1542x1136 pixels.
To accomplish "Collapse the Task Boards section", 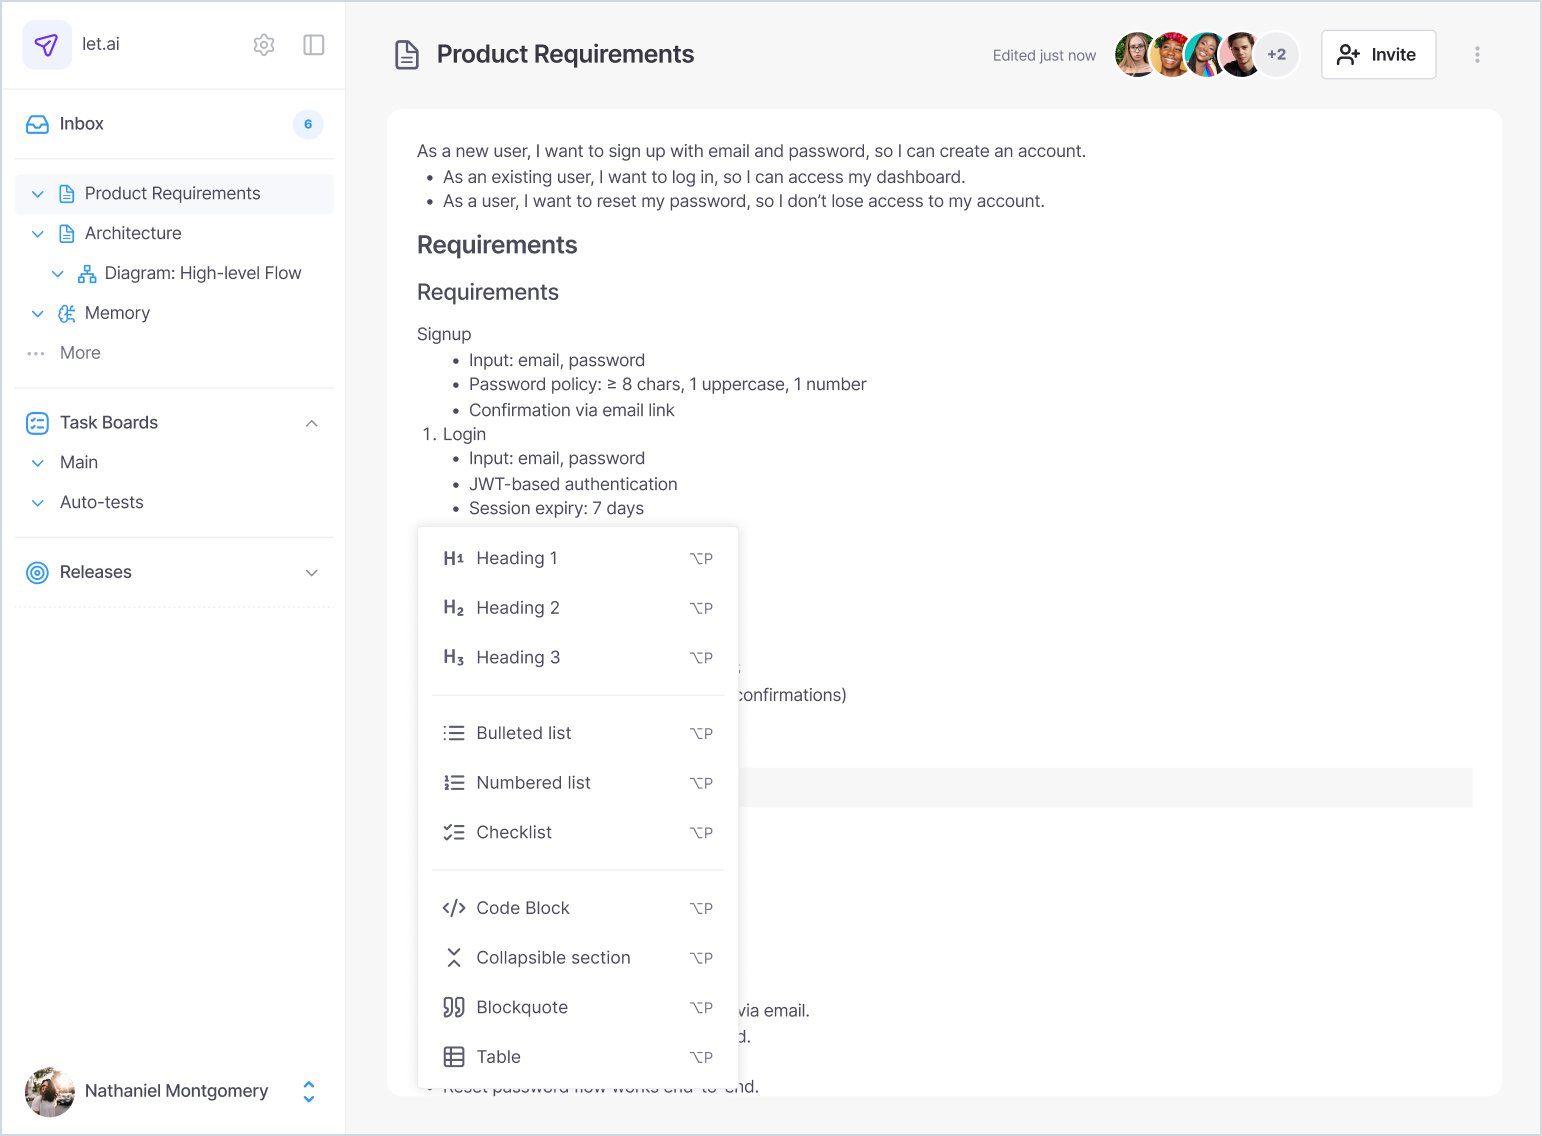I will [312, 423].
